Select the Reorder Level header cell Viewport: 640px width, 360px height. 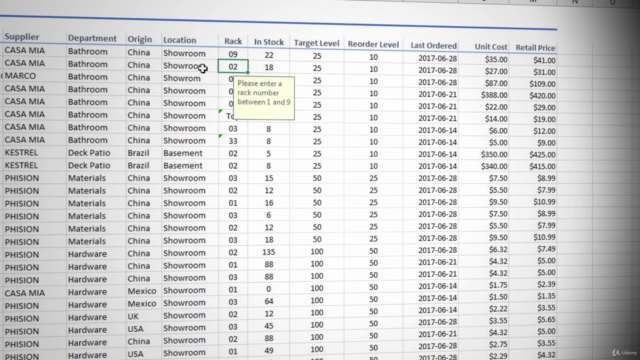(x=373, y=44)
